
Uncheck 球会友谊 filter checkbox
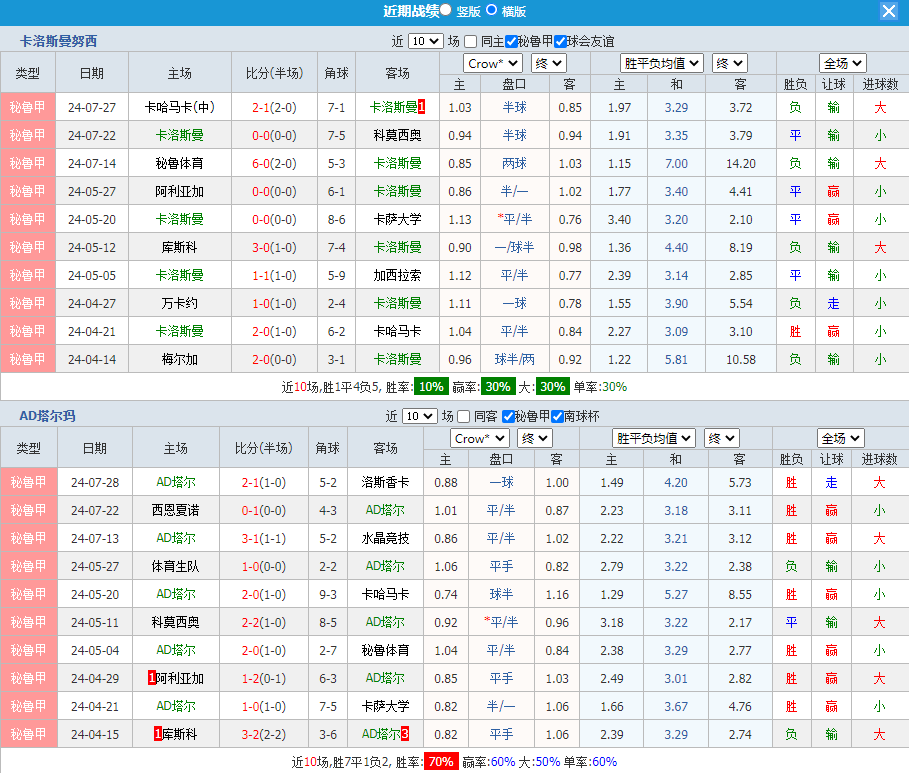[x=560, y=41]
